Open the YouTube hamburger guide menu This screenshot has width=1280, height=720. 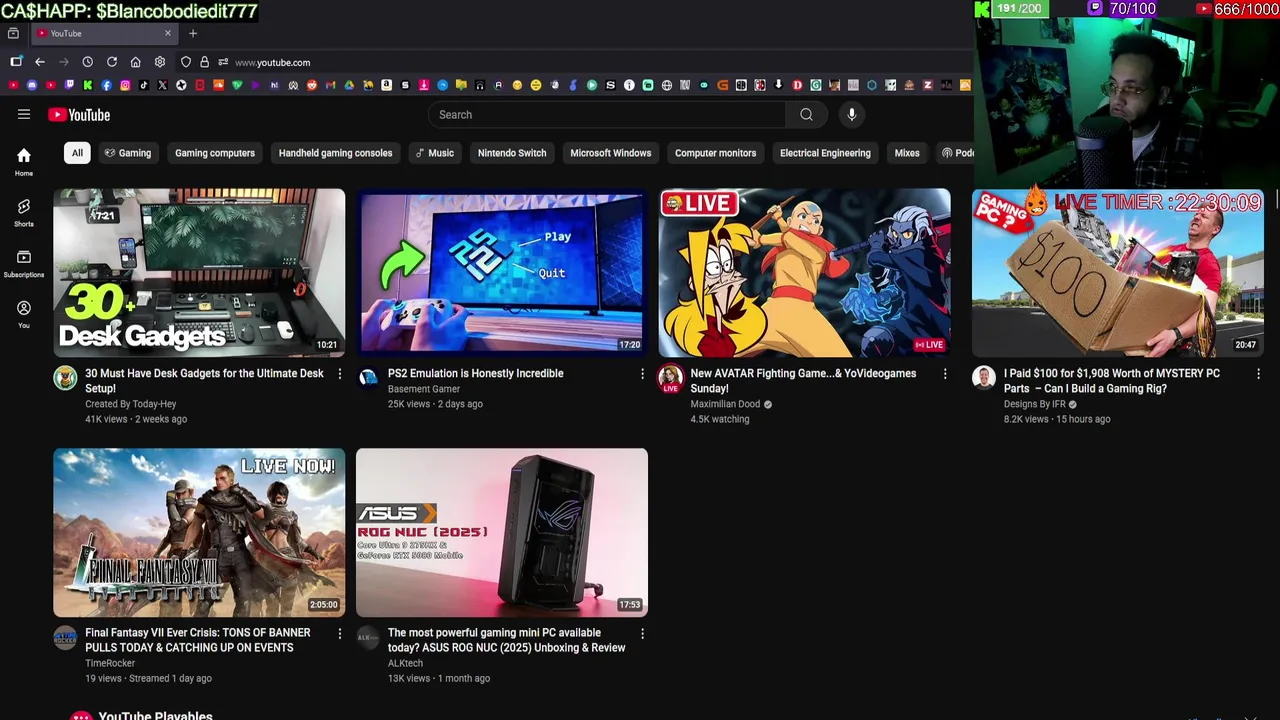(24, 114)
